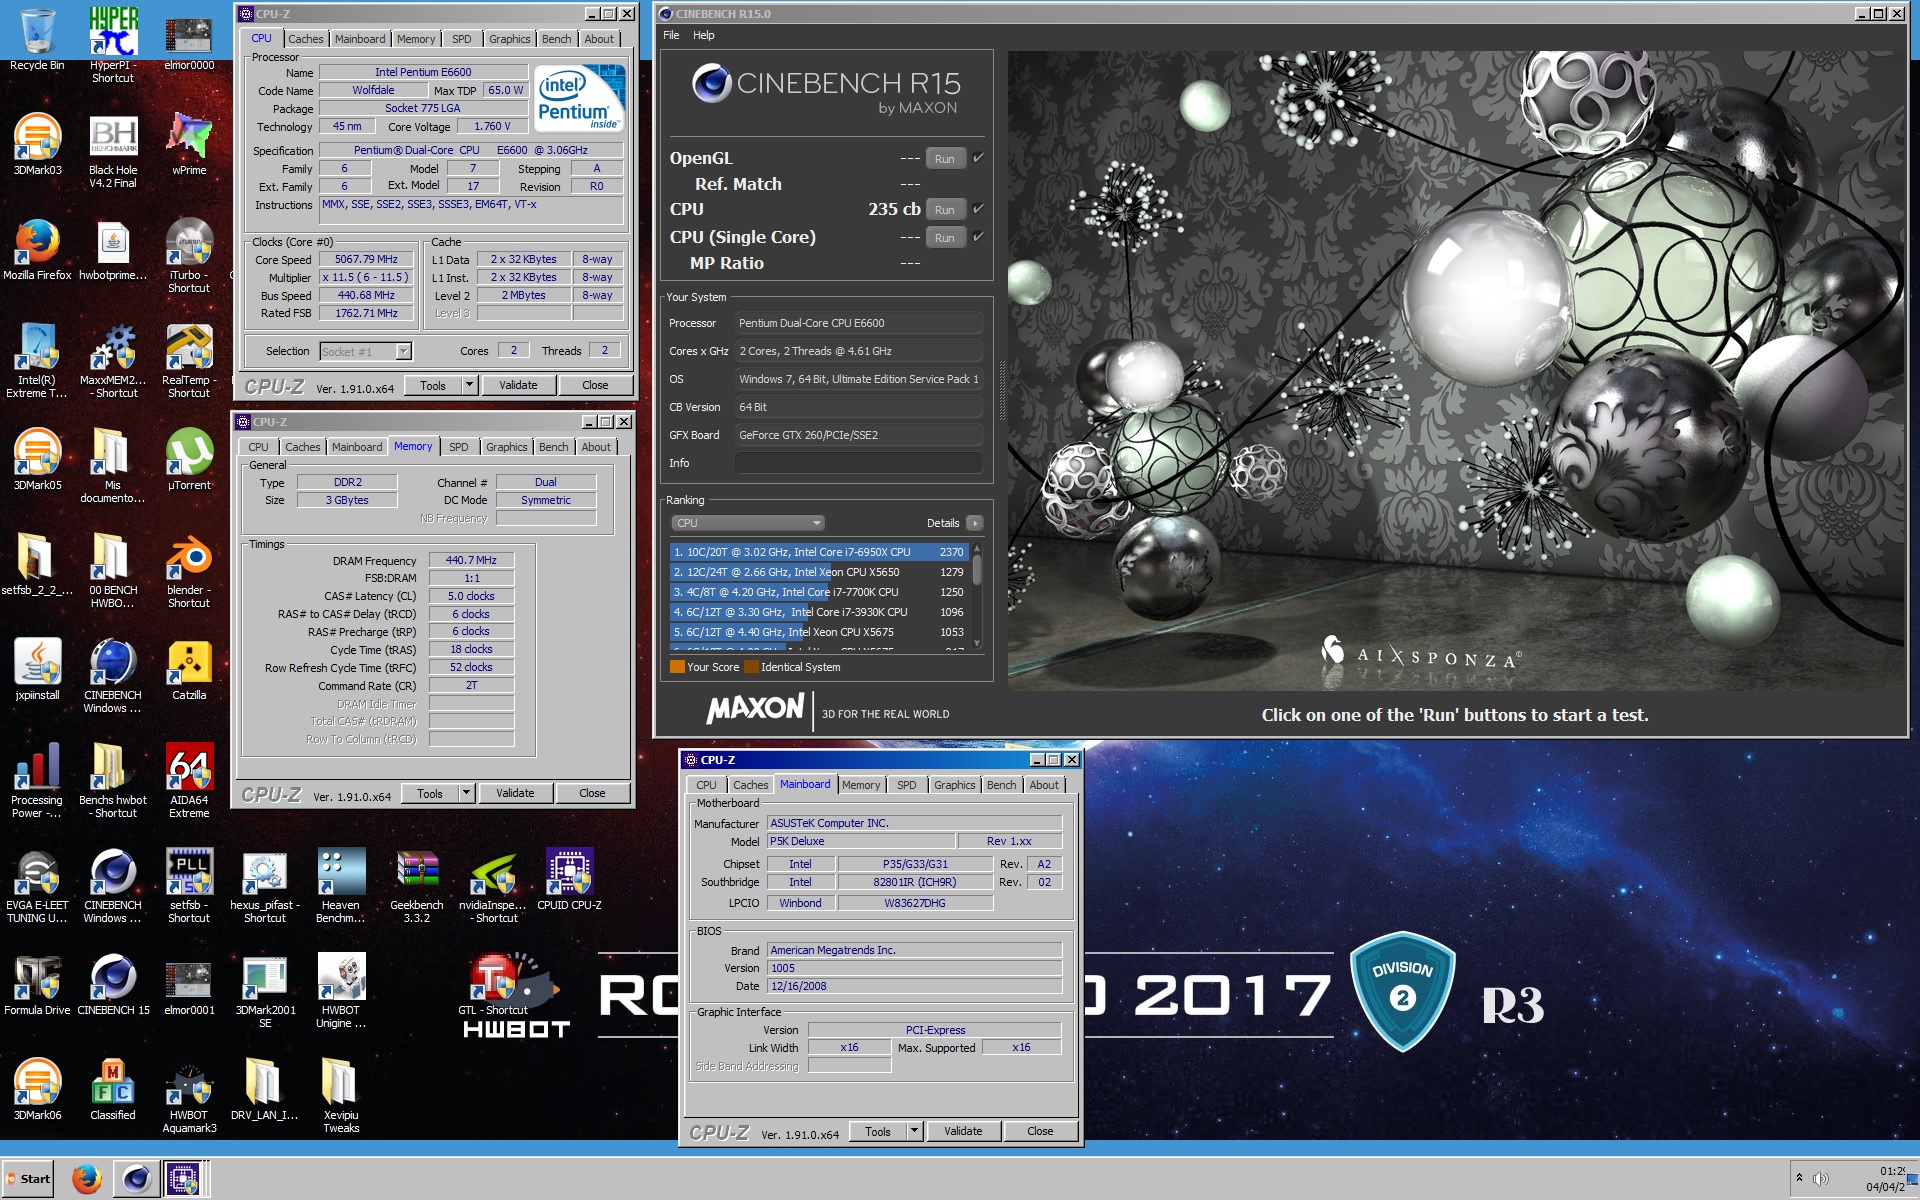Screen dimensions: 1920x1200
Task: Click Tools button in CPU-Z Memory window
Action: [x=430, y=793]
